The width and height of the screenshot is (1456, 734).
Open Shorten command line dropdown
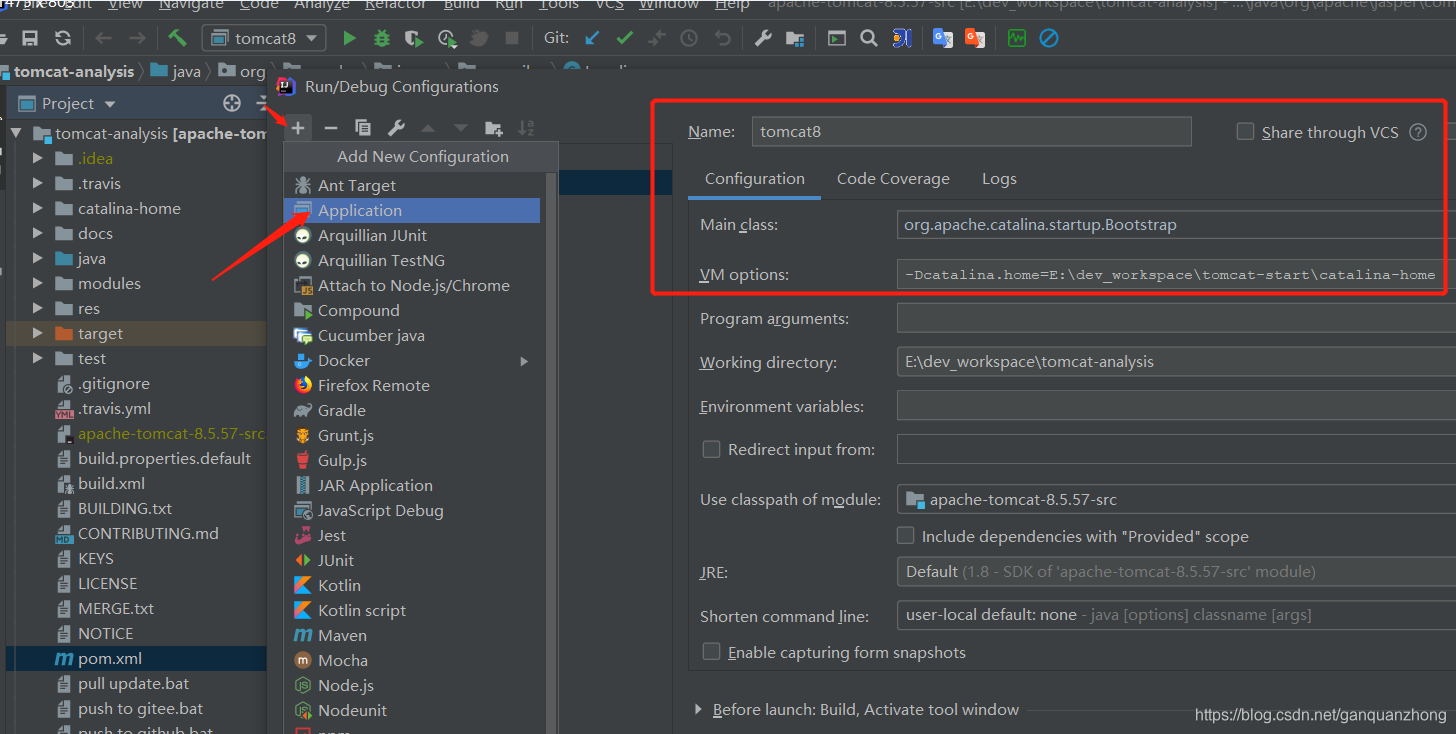[x=1176, y=615]
